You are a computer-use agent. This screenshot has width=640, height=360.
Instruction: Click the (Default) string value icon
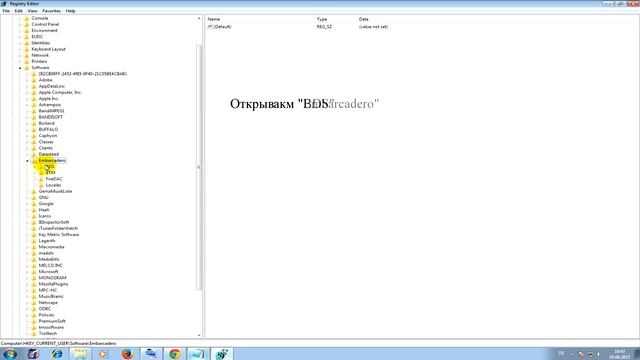(x=210, y=27)
